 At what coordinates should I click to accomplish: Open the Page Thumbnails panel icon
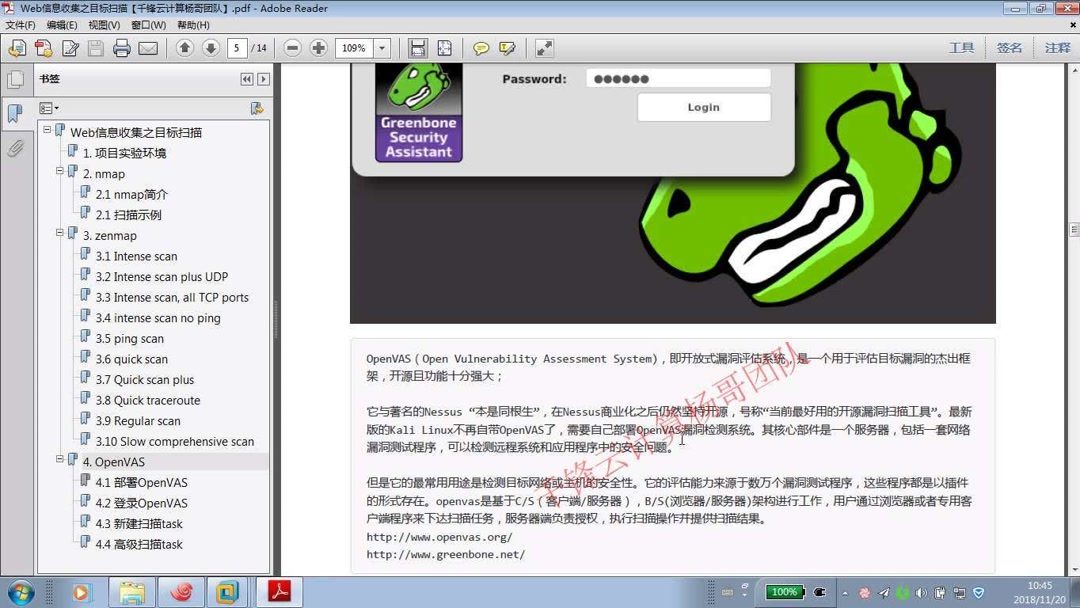pyautogui.click(x=16, y=80)
